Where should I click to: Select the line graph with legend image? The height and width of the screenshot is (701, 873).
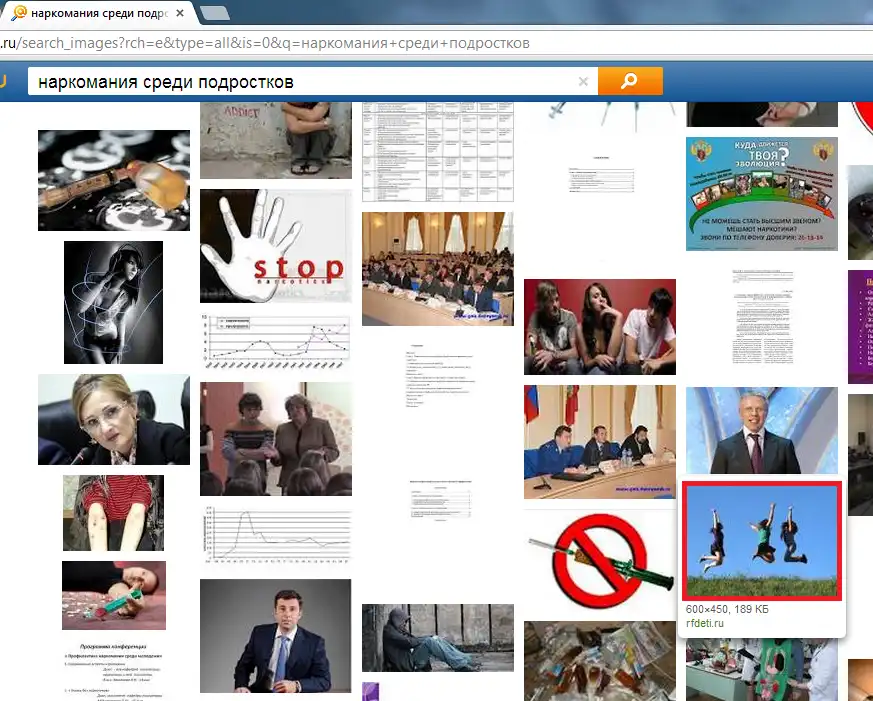[275, 342]
